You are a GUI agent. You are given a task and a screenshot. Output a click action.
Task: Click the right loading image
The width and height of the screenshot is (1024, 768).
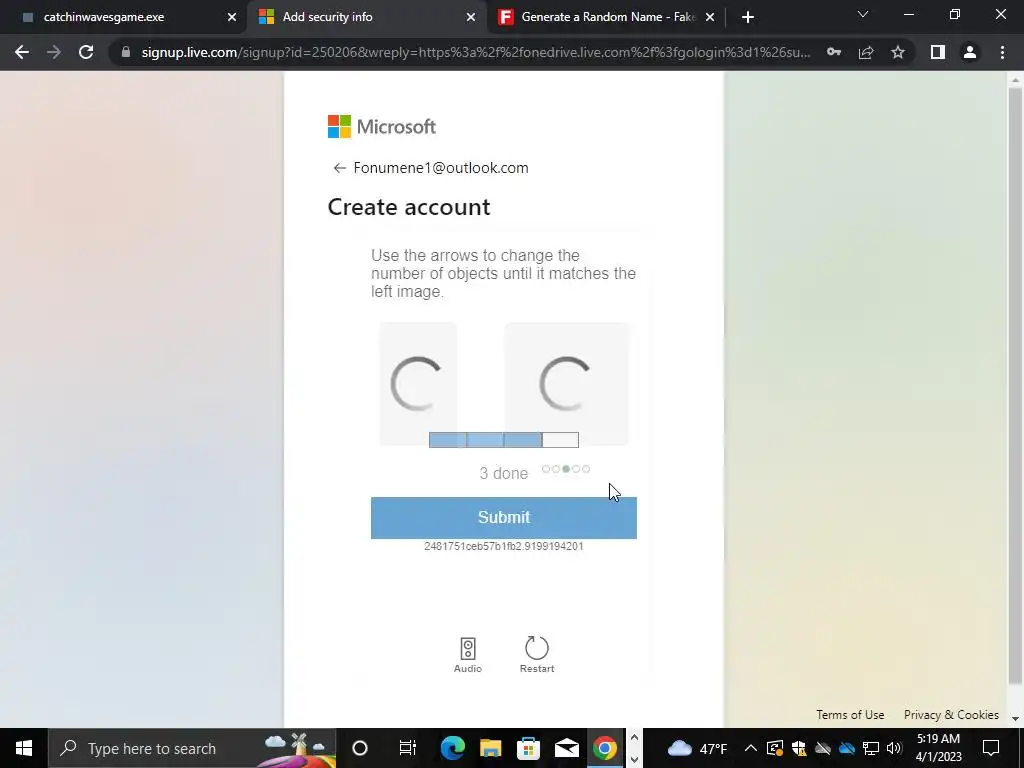pos(566,384)
